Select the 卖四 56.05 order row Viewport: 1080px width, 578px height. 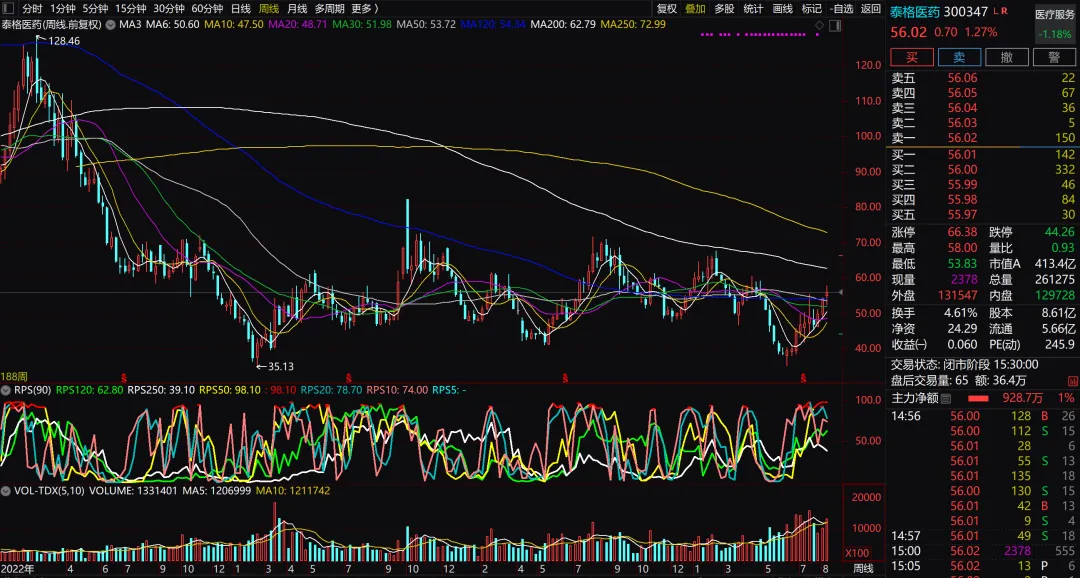(983, 93)
